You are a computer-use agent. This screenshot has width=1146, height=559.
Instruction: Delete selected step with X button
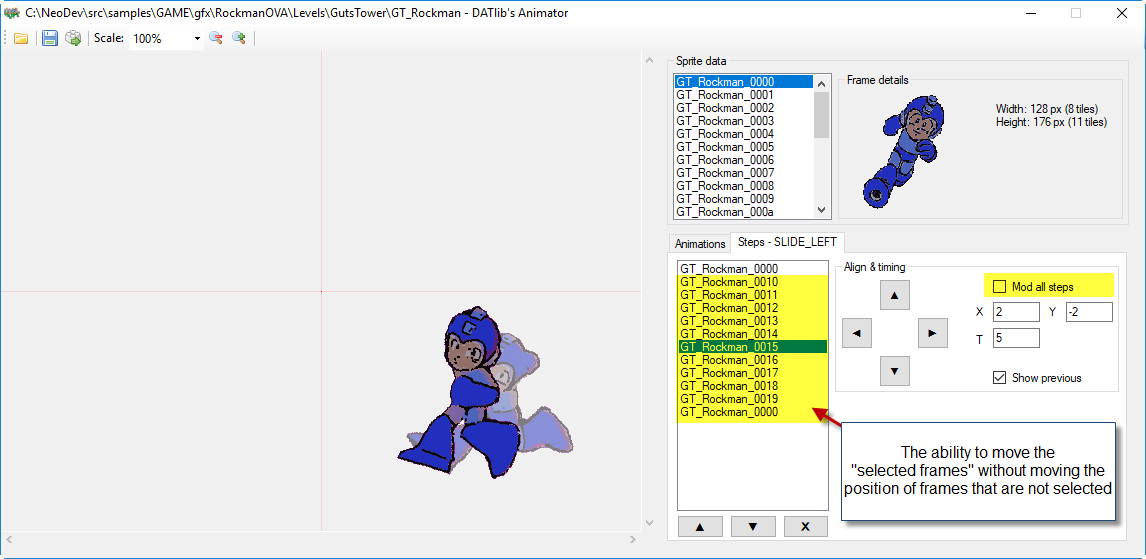[805, 527]
